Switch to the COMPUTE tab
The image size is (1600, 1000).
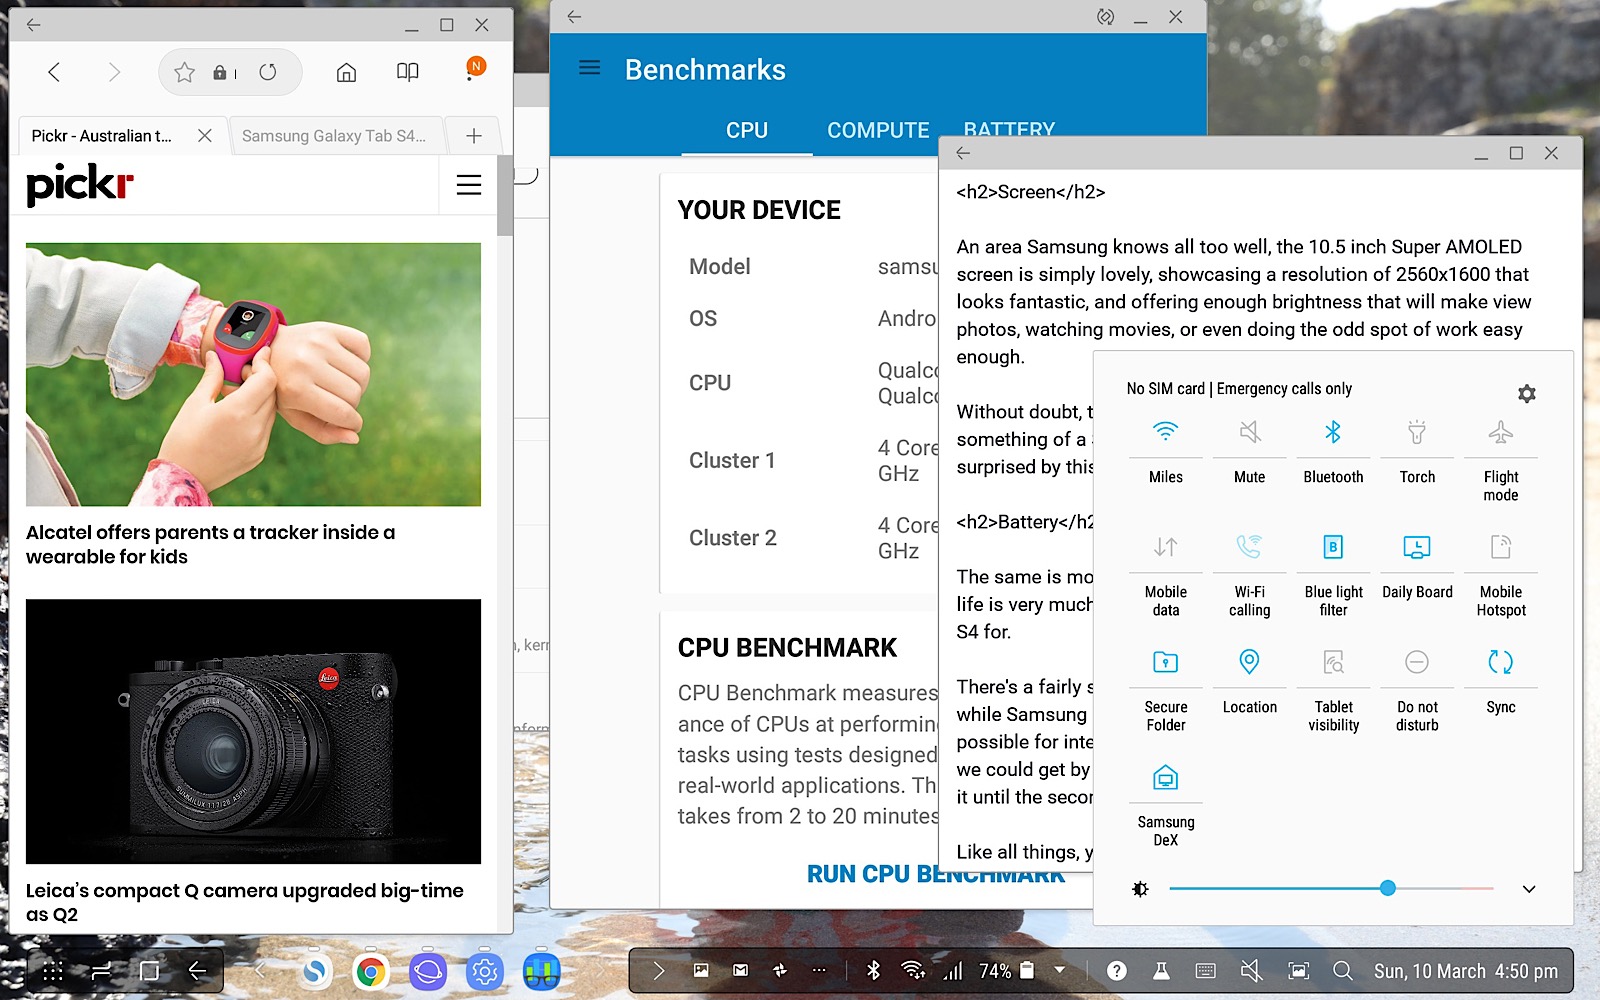tap(878, 130)
